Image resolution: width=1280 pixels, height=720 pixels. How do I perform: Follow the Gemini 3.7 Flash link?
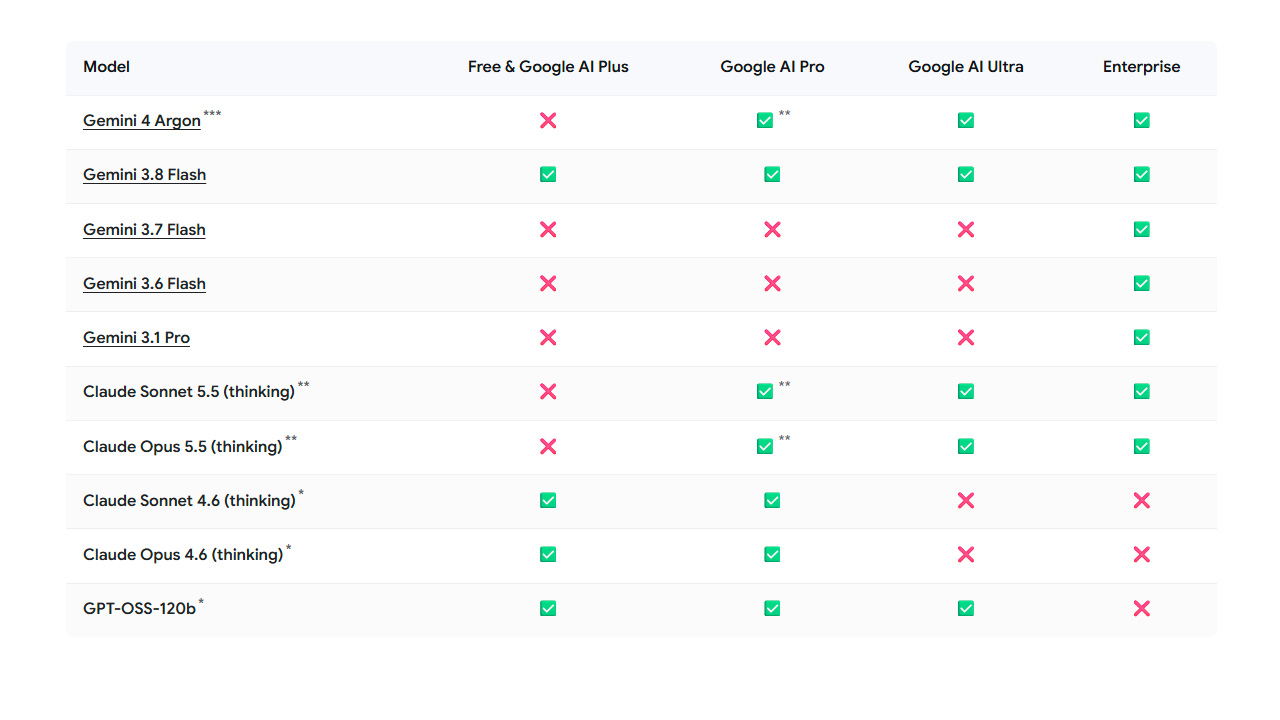point(144,230)
